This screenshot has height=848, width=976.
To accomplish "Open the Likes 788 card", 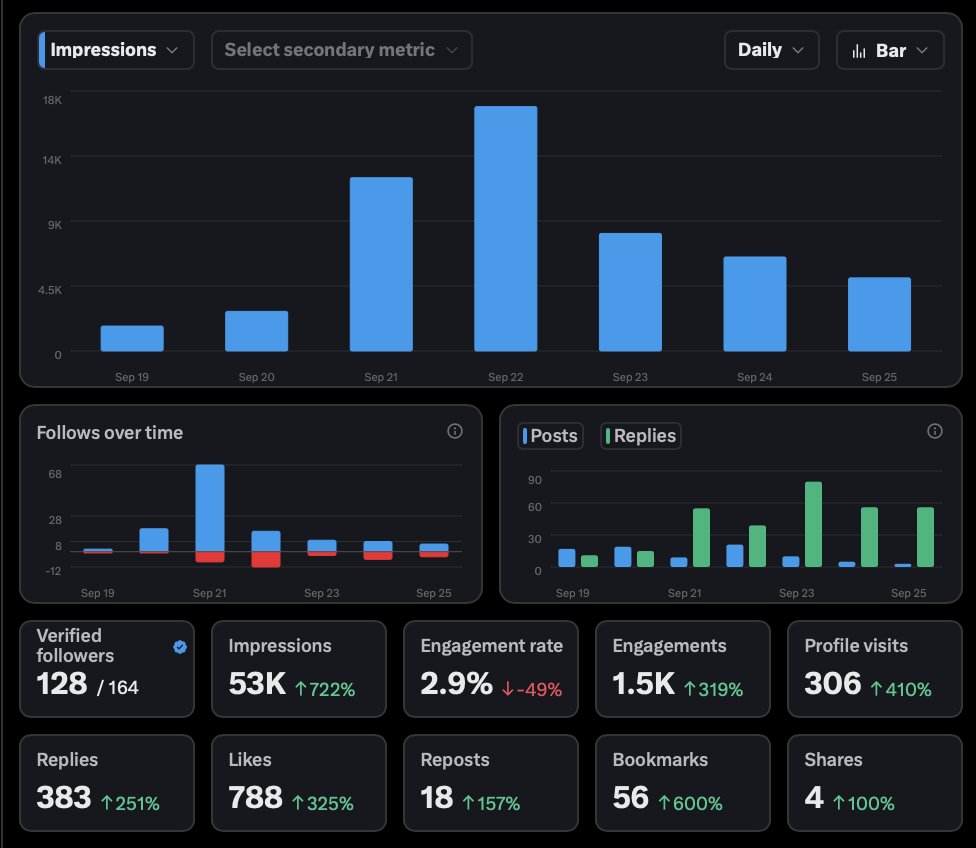I will (x=299, y=783).
